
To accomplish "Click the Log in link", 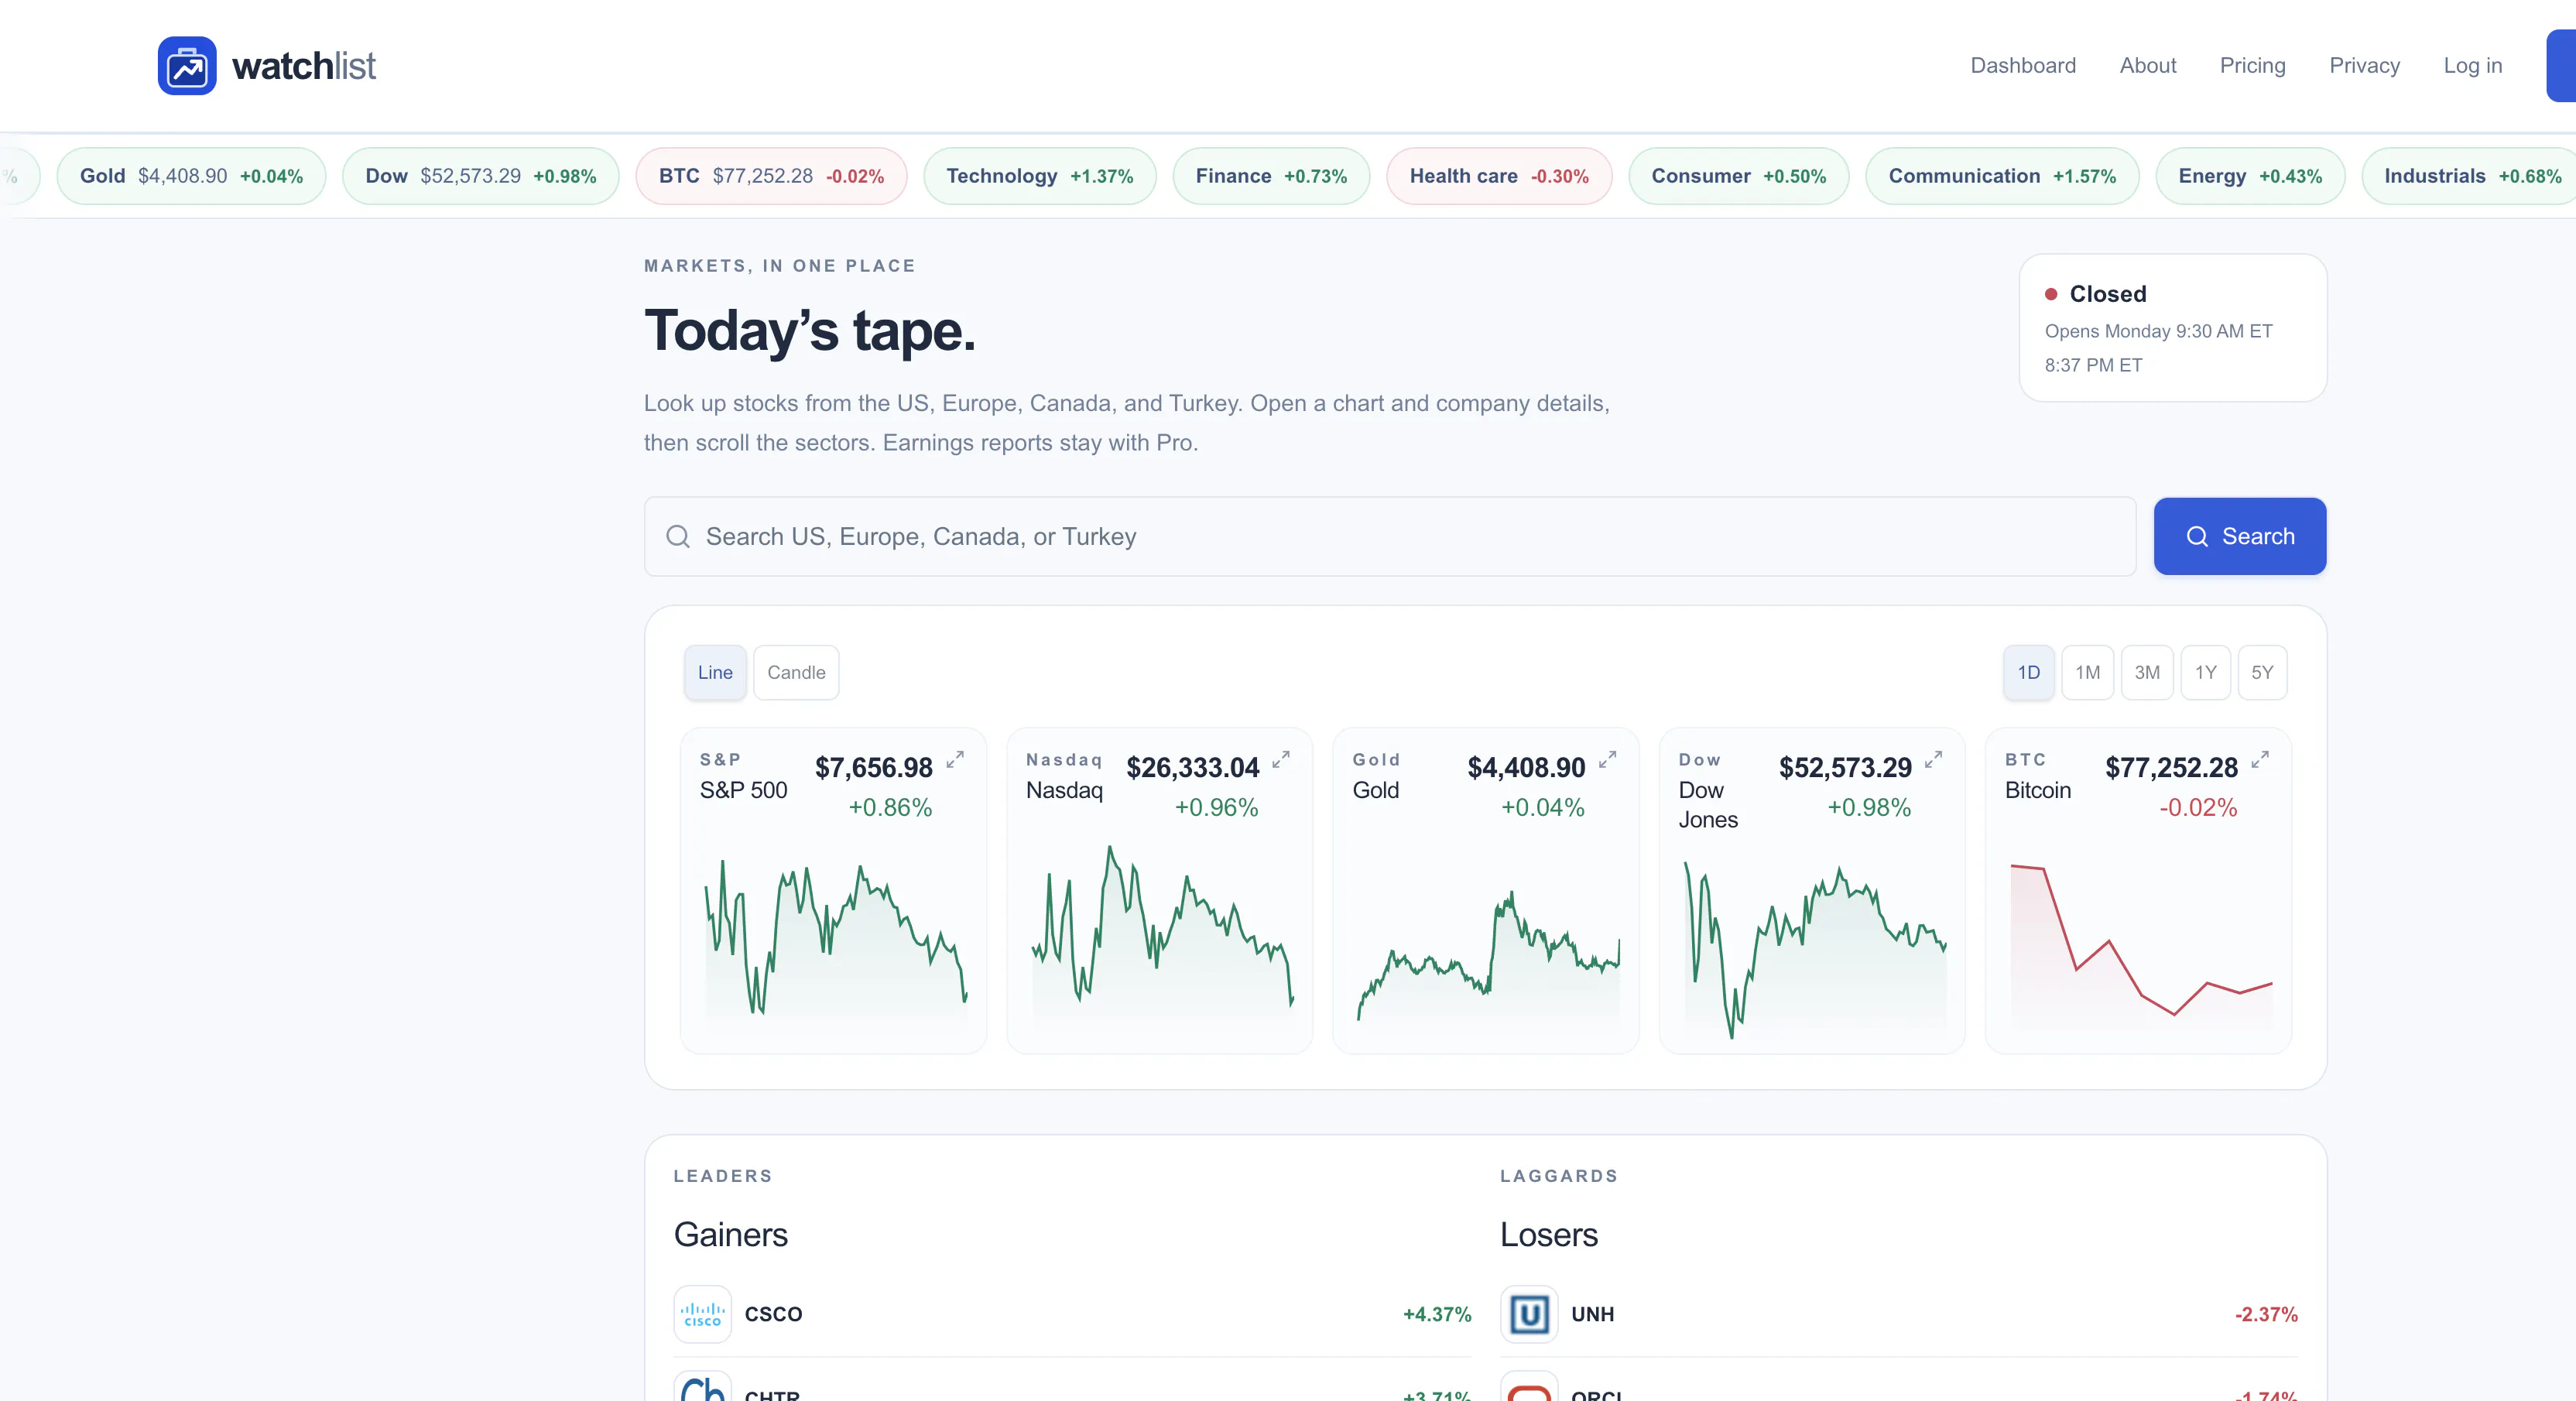I will (x=2473, y=66).
